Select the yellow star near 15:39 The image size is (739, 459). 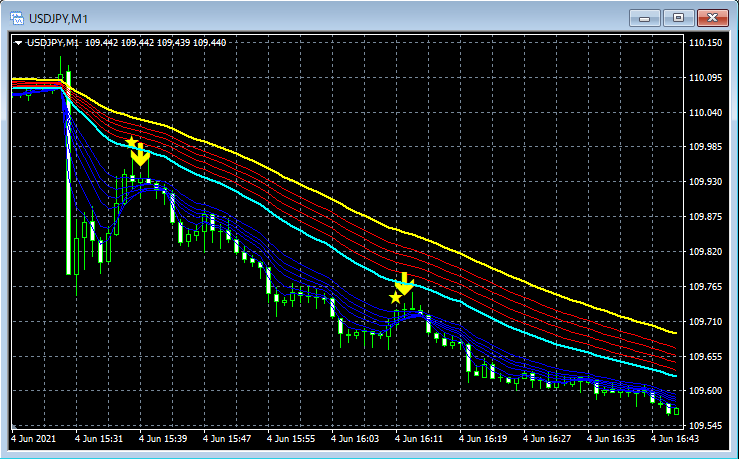tap(131, 142)
